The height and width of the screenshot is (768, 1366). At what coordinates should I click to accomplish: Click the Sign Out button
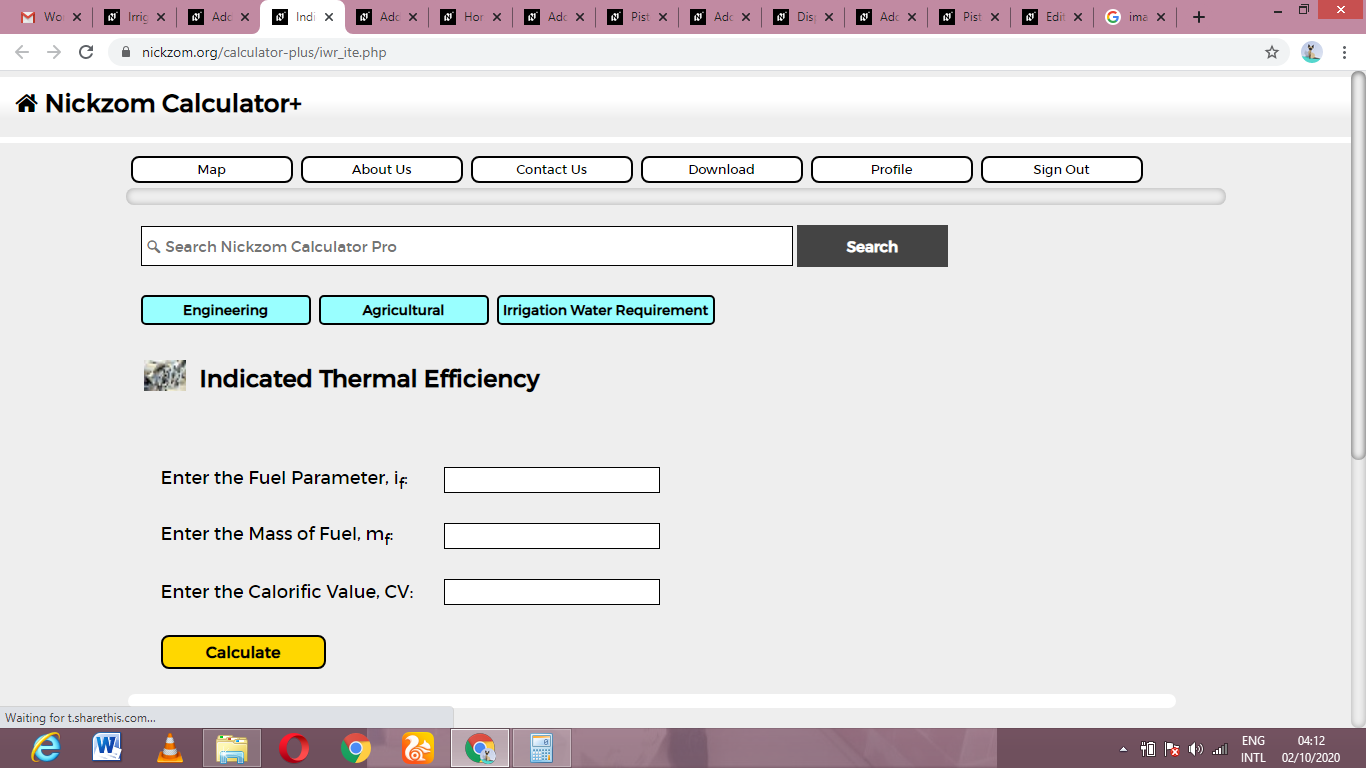tap(1062, 169)
